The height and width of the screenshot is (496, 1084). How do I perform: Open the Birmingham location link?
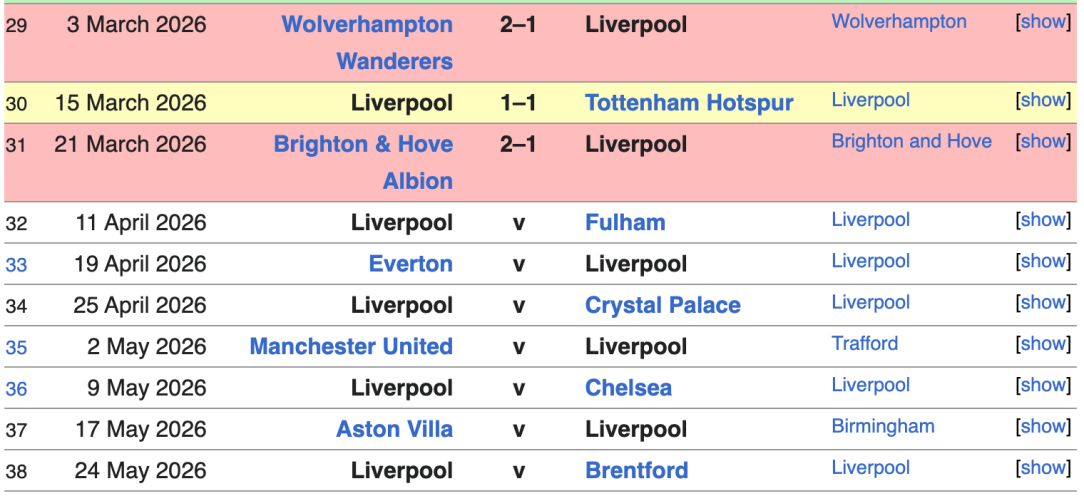pyautogui.click(x=882, y=426)
